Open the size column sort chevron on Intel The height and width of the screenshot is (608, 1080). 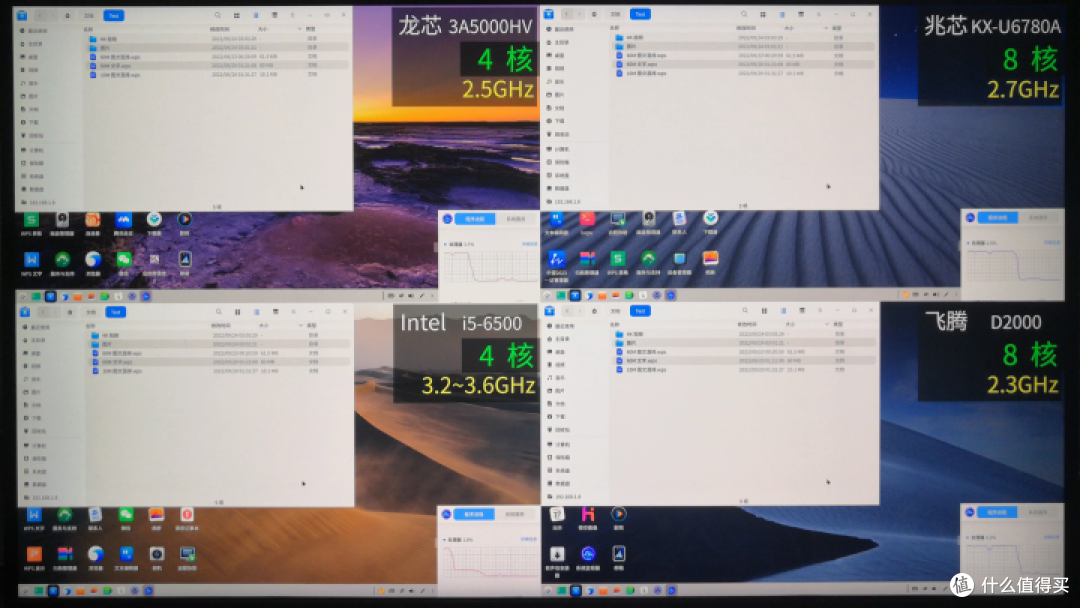pyautogui.click(x=301, y=325)
